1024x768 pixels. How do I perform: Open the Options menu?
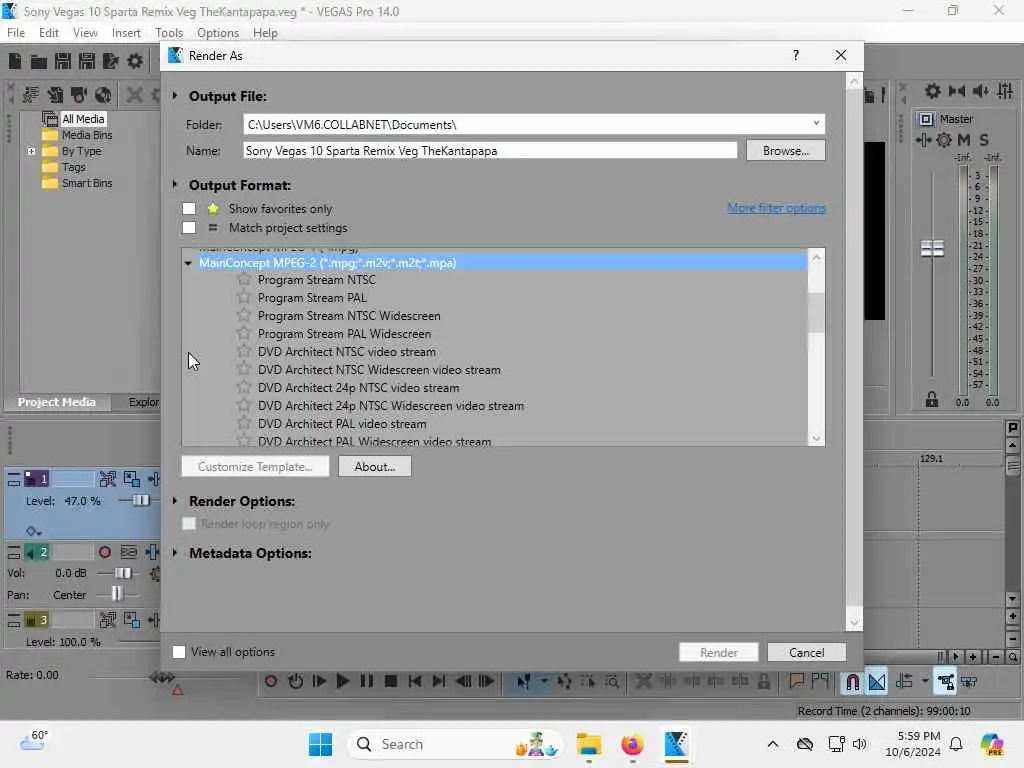(218, 33)
